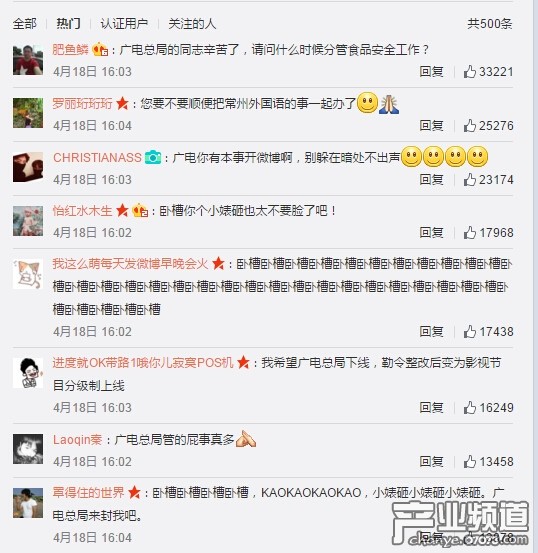Open the 认证用户 tab

point(124,24)
